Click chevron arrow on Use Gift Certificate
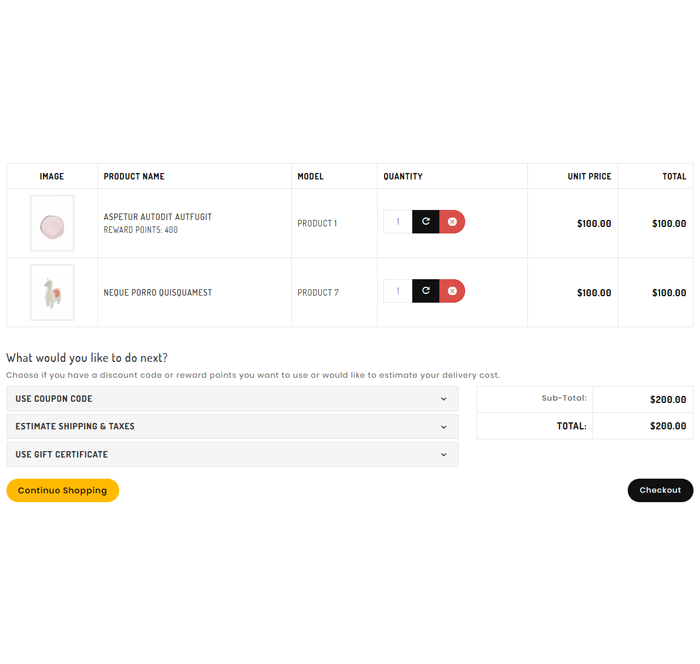This screenshot has height=664, width=700. (x=444, y=455)
